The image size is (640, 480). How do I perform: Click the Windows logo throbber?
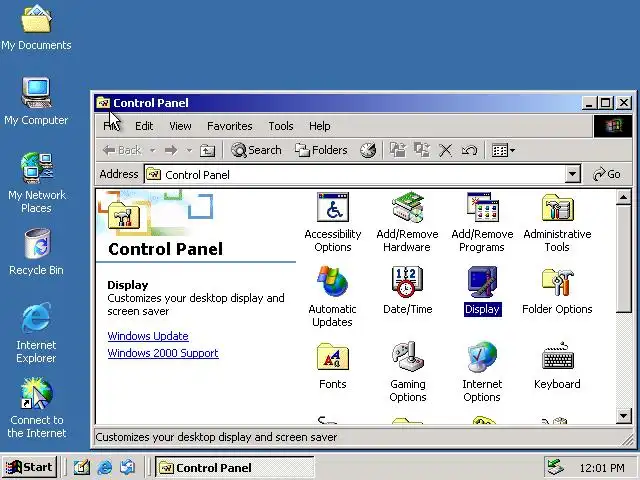(613, 126)
